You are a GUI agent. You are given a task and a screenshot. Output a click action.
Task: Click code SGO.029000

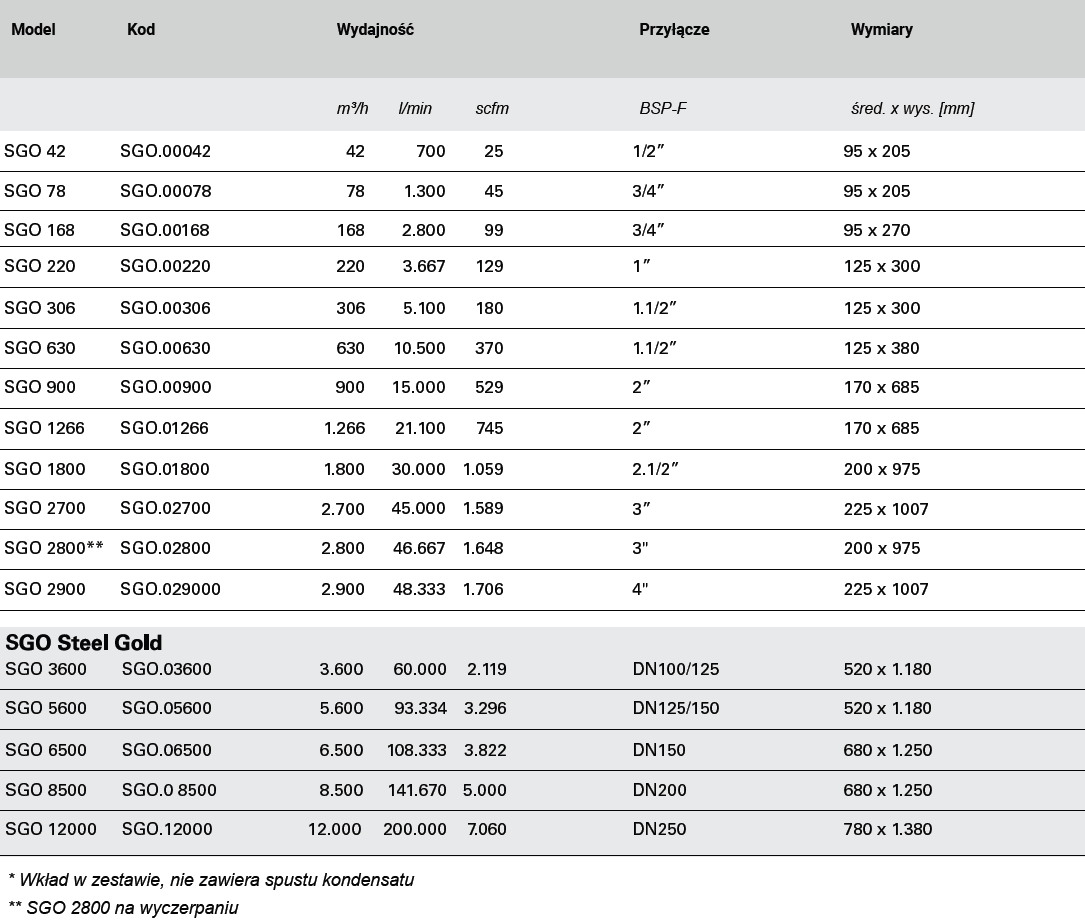coord(170,590)
